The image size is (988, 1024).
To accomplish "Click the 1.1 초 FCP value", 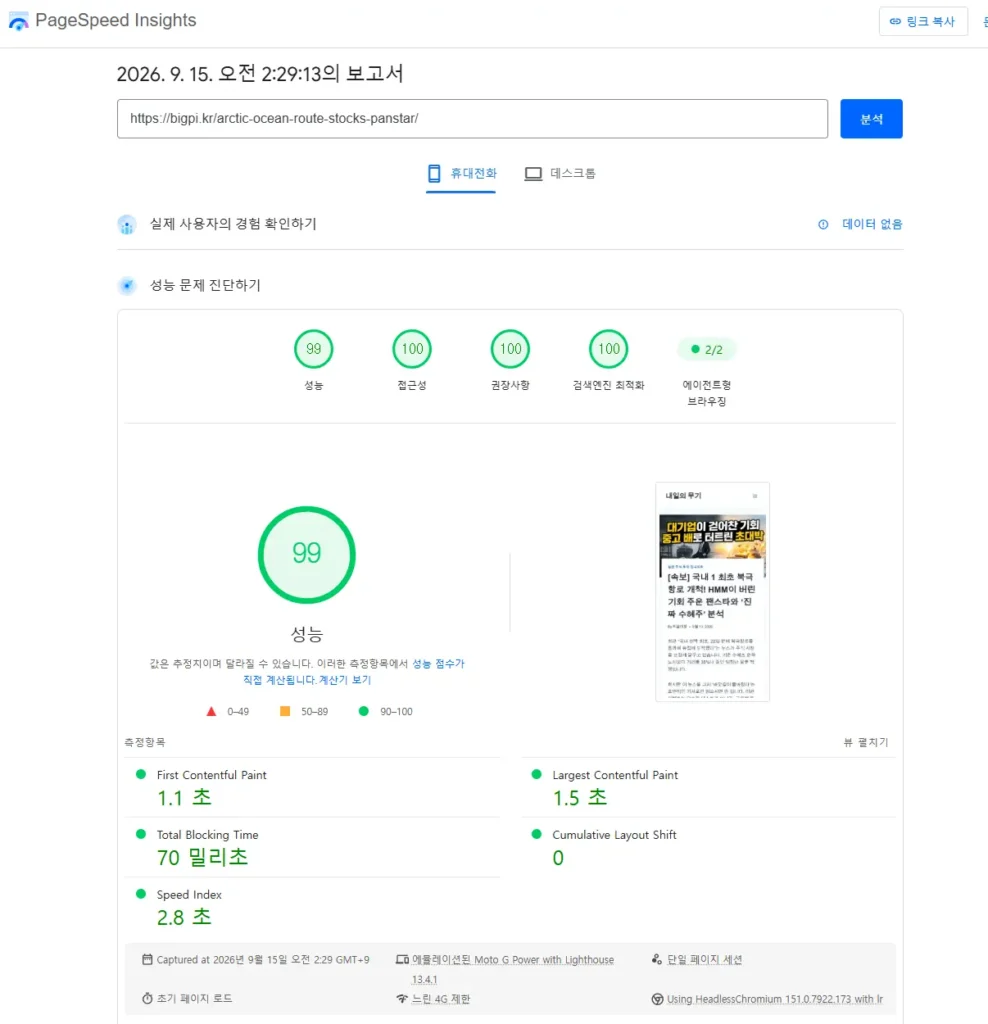I will point(185,798).
